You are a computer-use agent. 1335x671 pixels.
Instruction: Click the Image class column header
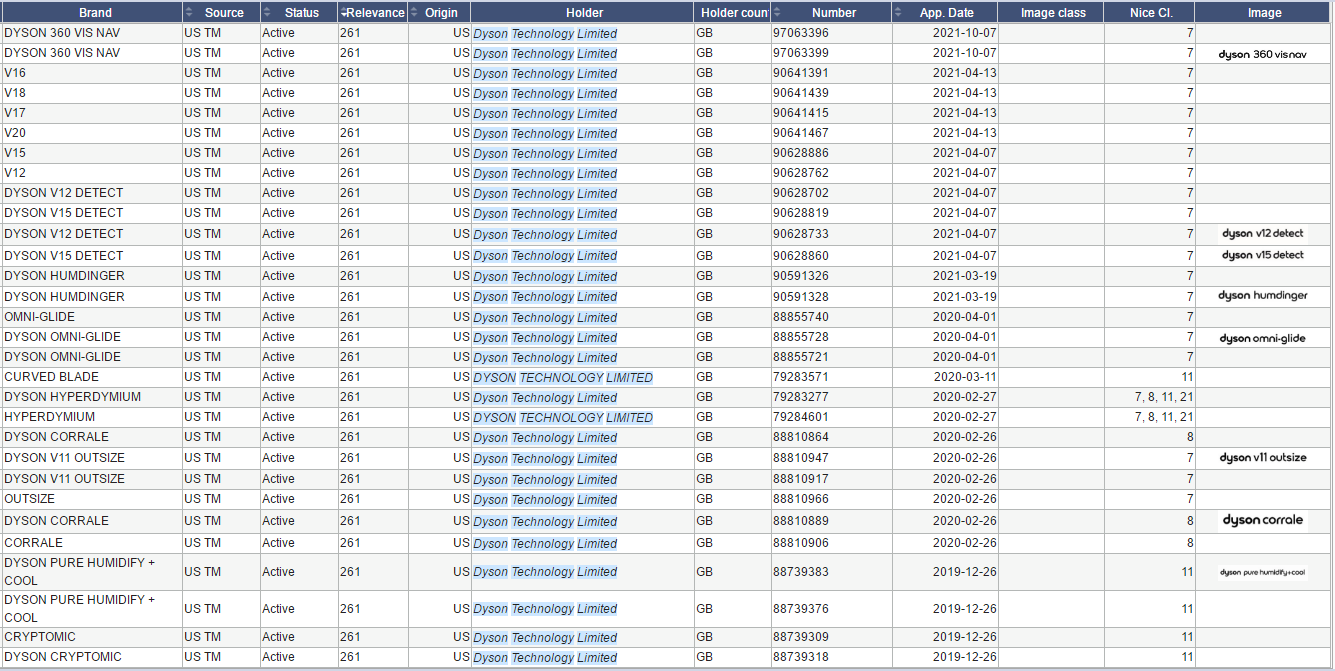tap(1053, 12)
